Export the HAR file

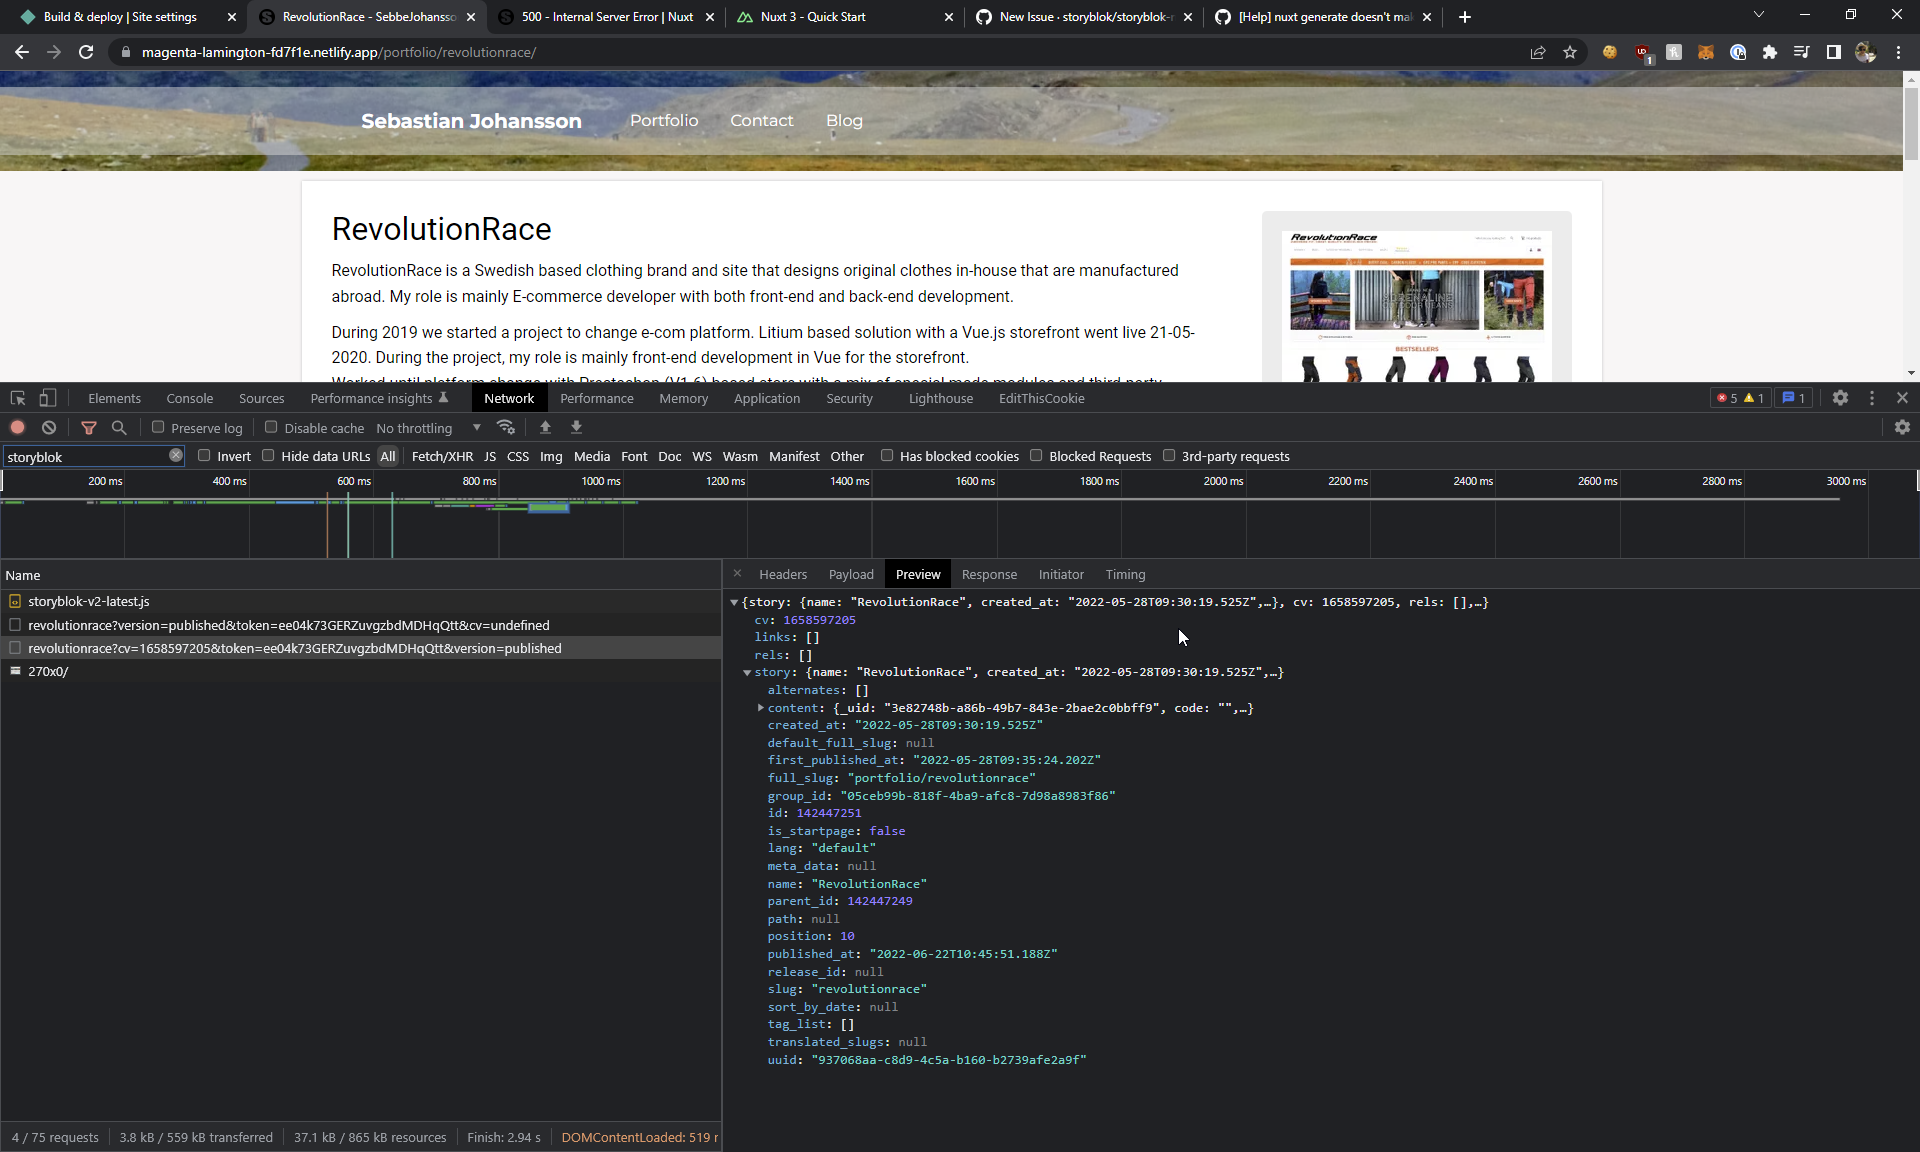576,427
